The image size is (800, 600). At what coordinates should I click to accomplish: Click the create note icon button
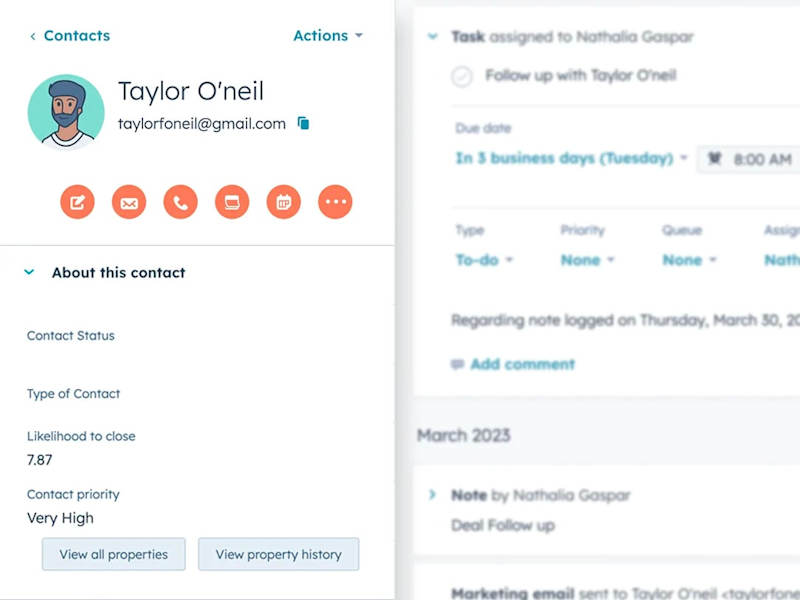(78, 202)
